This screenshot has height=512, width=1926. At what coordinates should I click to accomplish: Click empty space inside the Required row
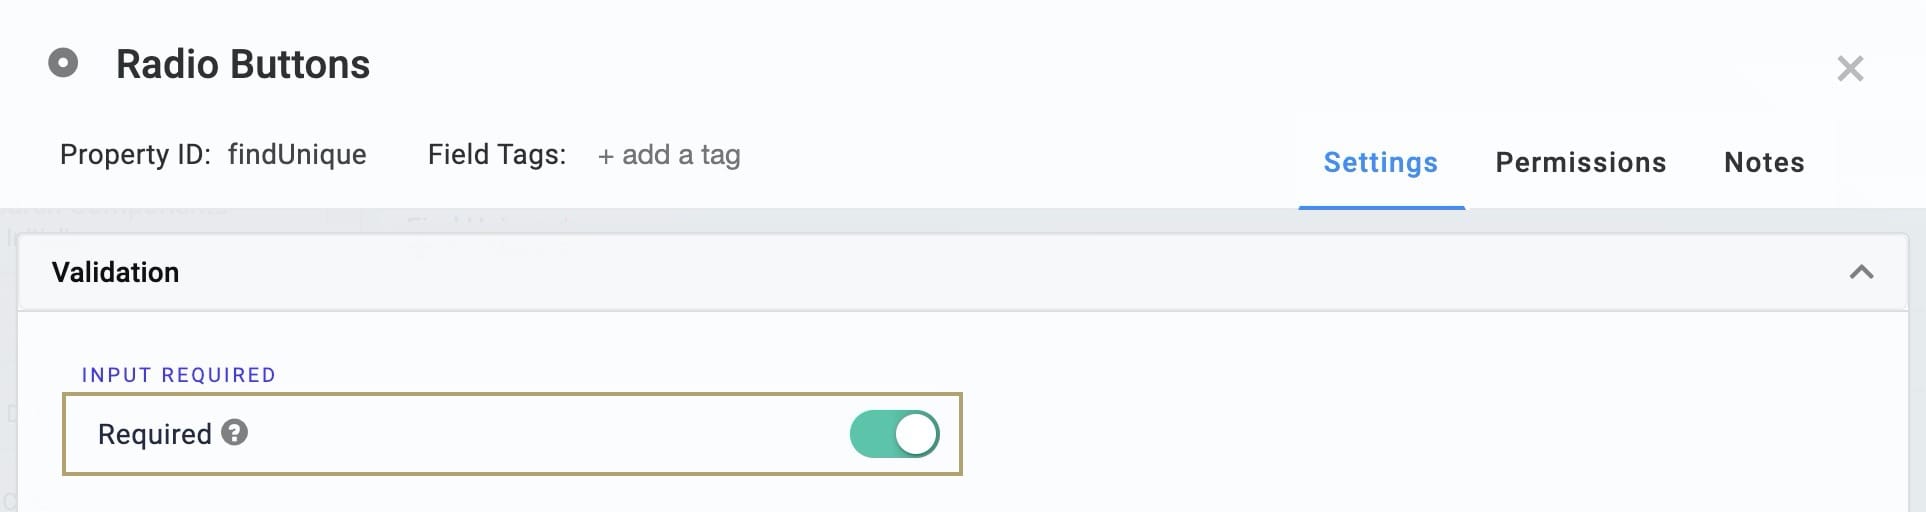point(540,434)
